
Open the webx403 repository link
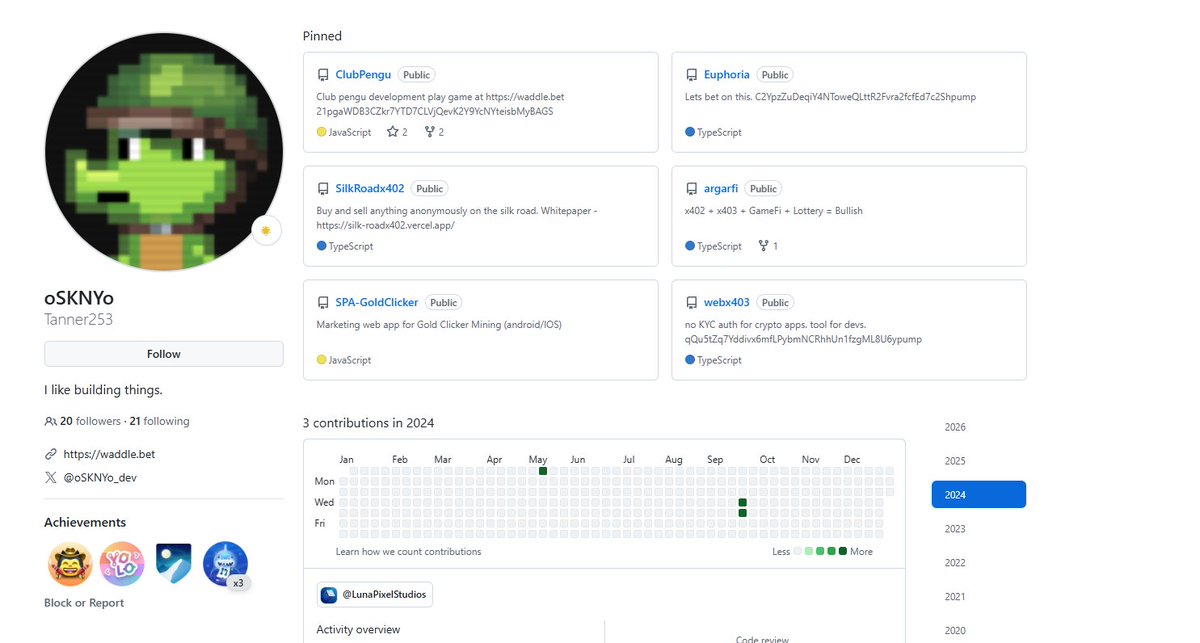[x=727, y=303]
